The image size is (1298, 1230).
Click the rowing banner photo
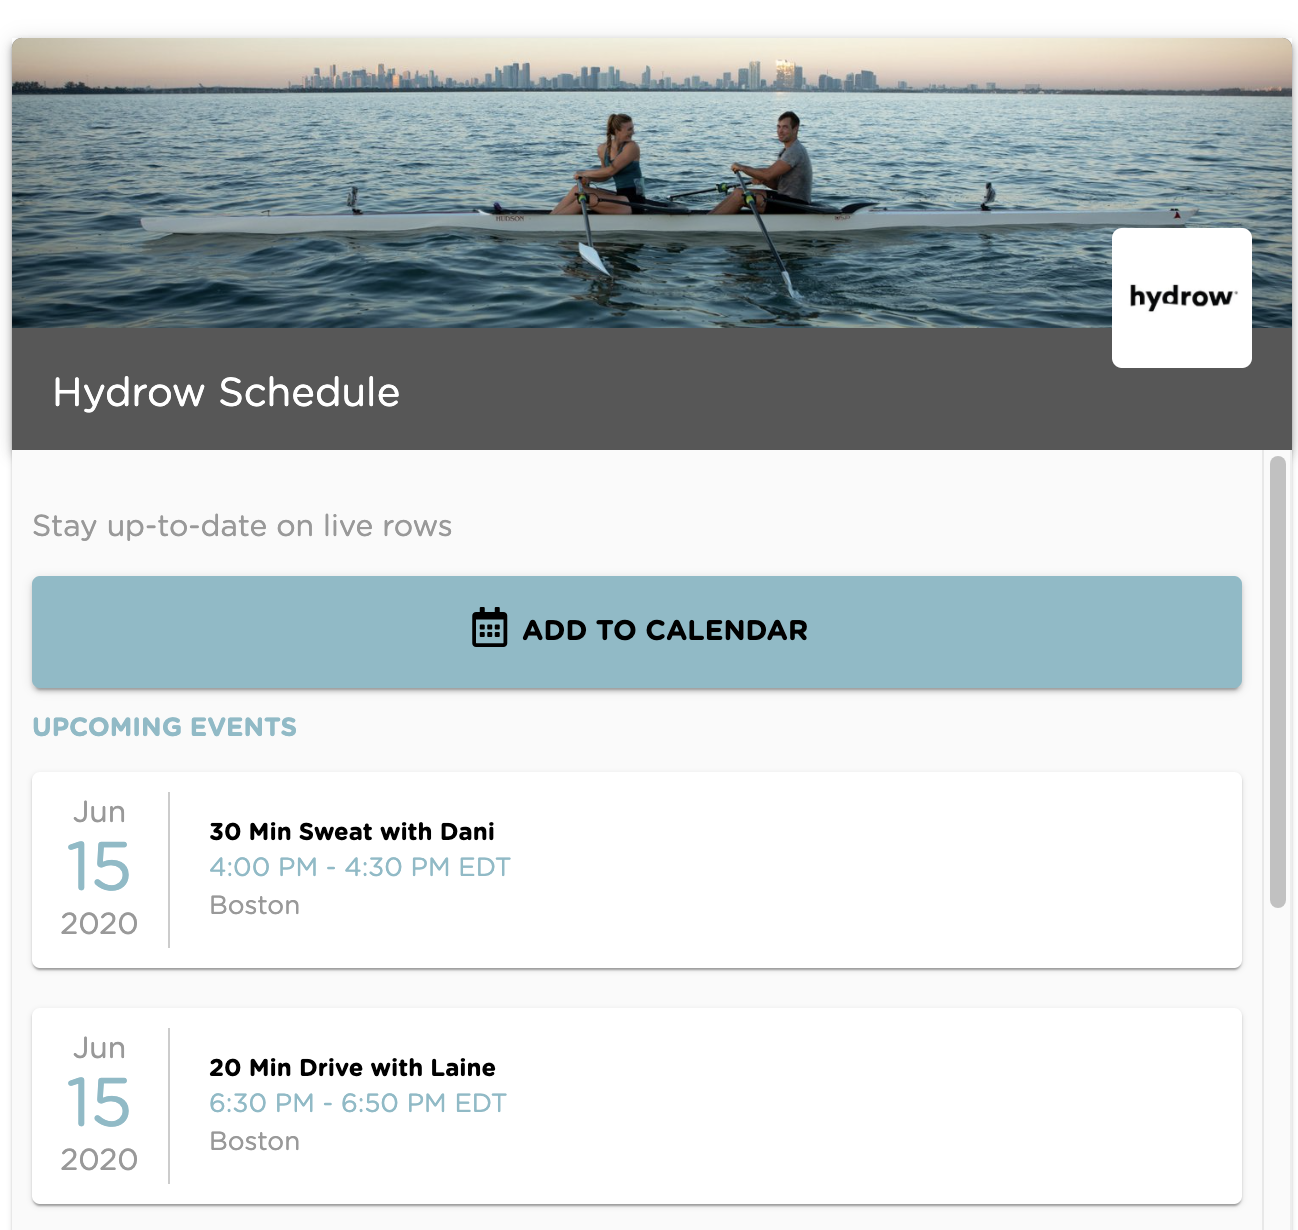pos(652,183)
